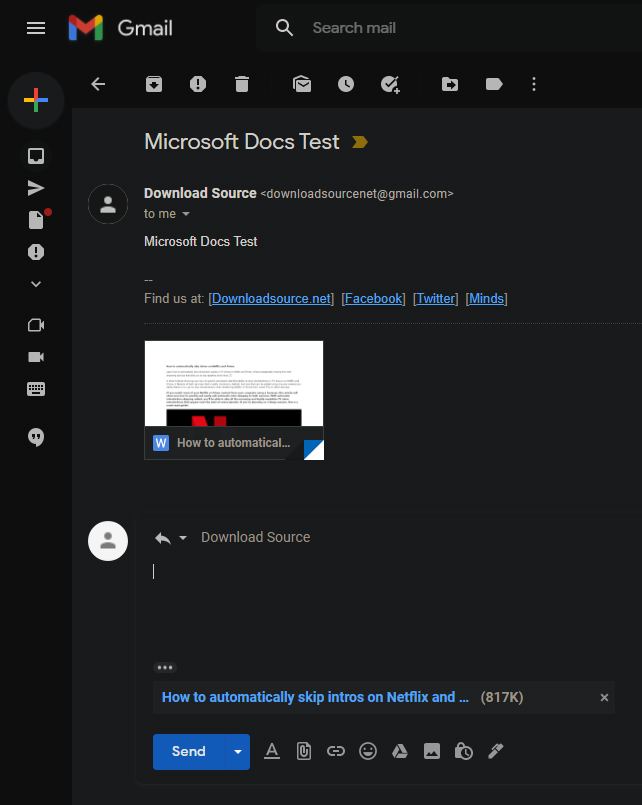Go back to inbox arrow
This screenshot has height=805, width=642.
click(x=98, y=84)
